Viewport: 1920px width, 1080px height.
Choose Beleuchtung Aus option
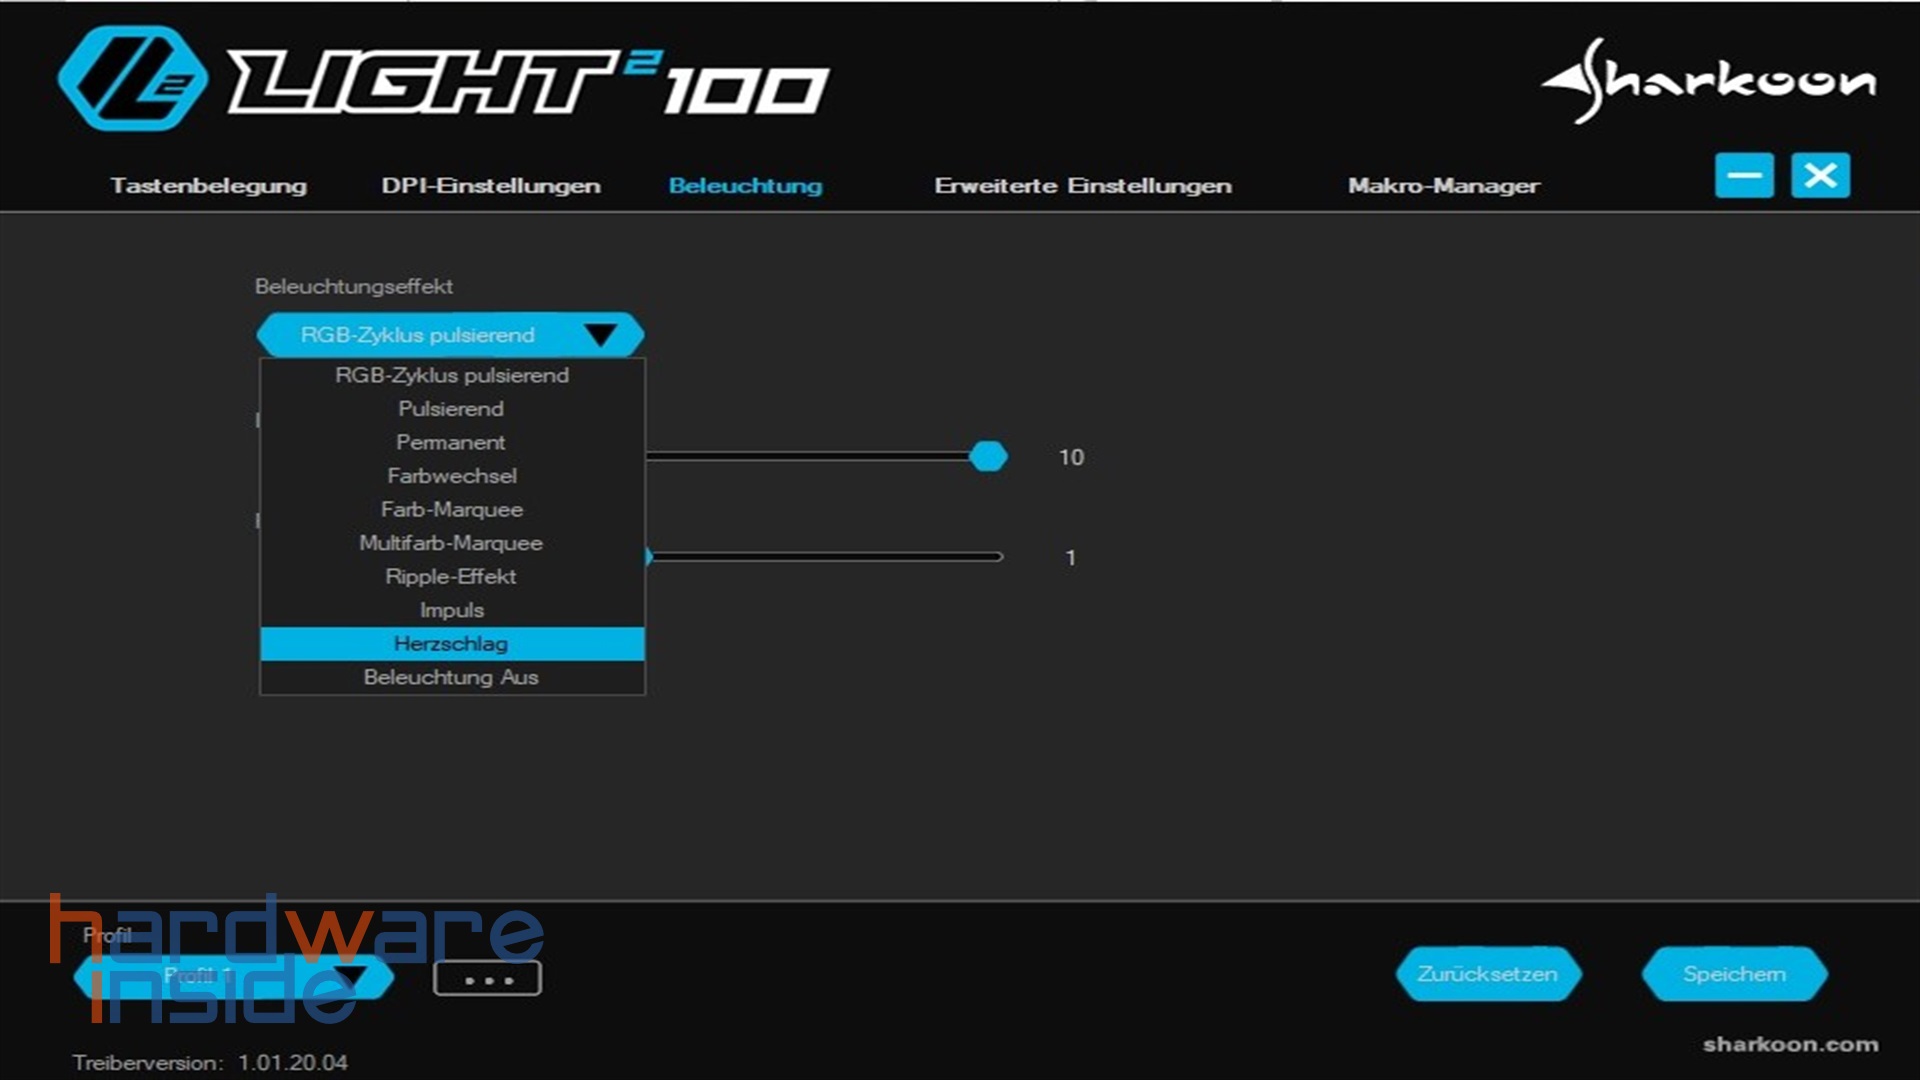(452, 677)
